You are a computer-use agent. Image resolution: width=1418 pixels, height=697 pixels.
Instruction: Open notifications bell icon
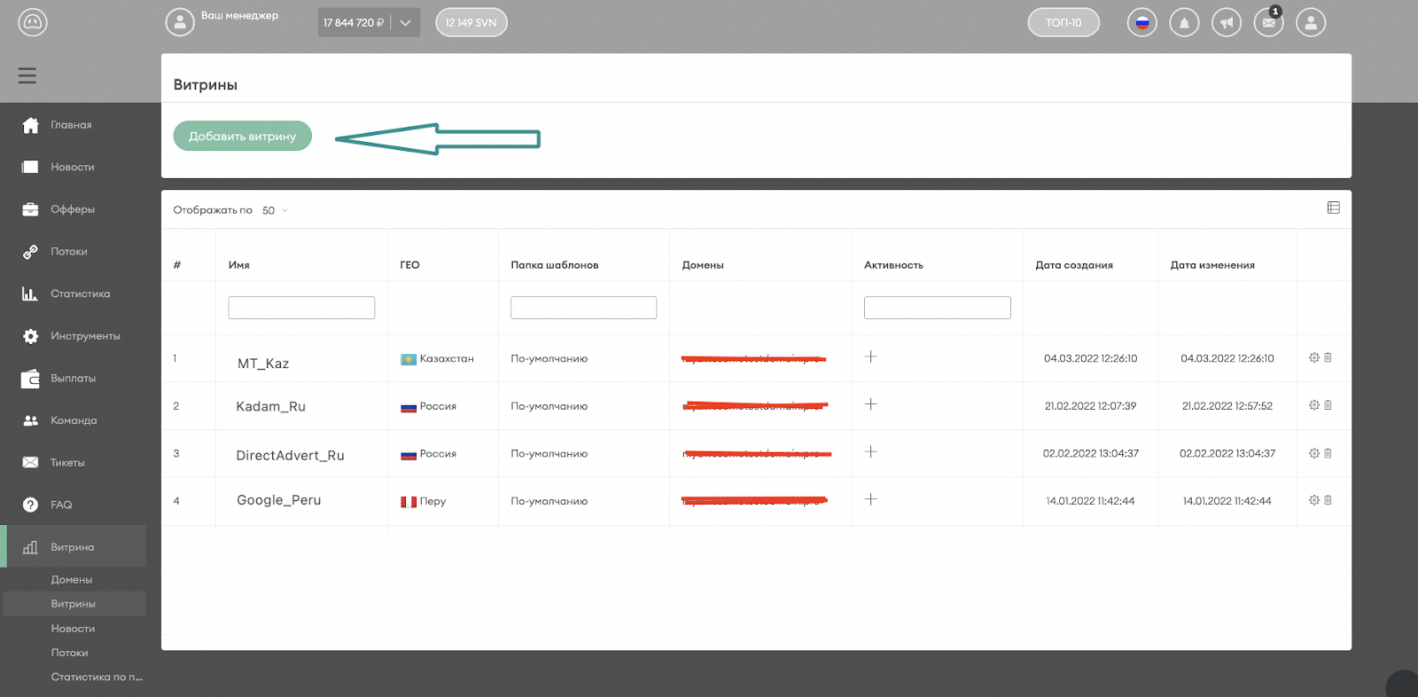point(1184,22)
